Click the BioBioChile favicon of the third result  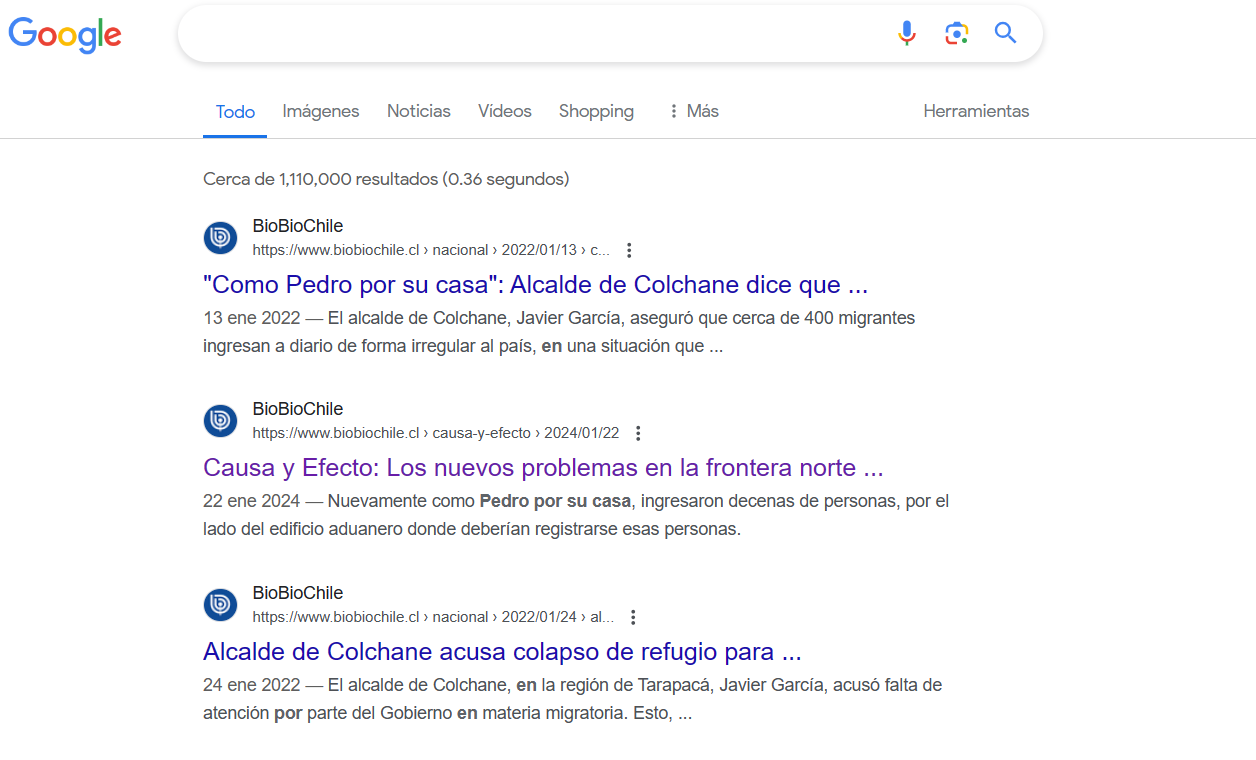point(220,605)
